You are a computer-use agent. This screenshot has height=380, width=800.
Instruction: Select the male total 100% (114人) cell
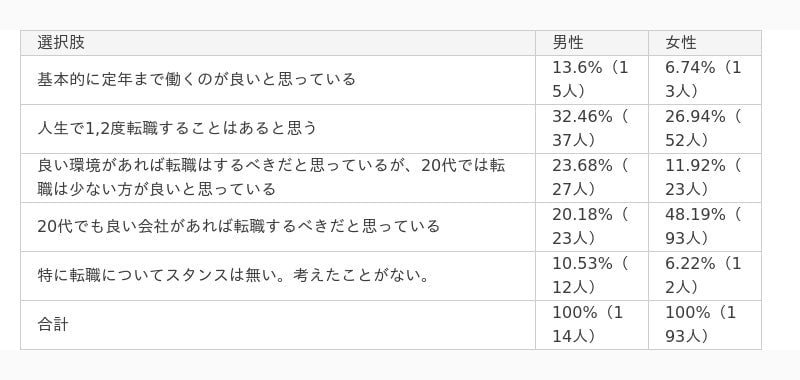(592, 324)
